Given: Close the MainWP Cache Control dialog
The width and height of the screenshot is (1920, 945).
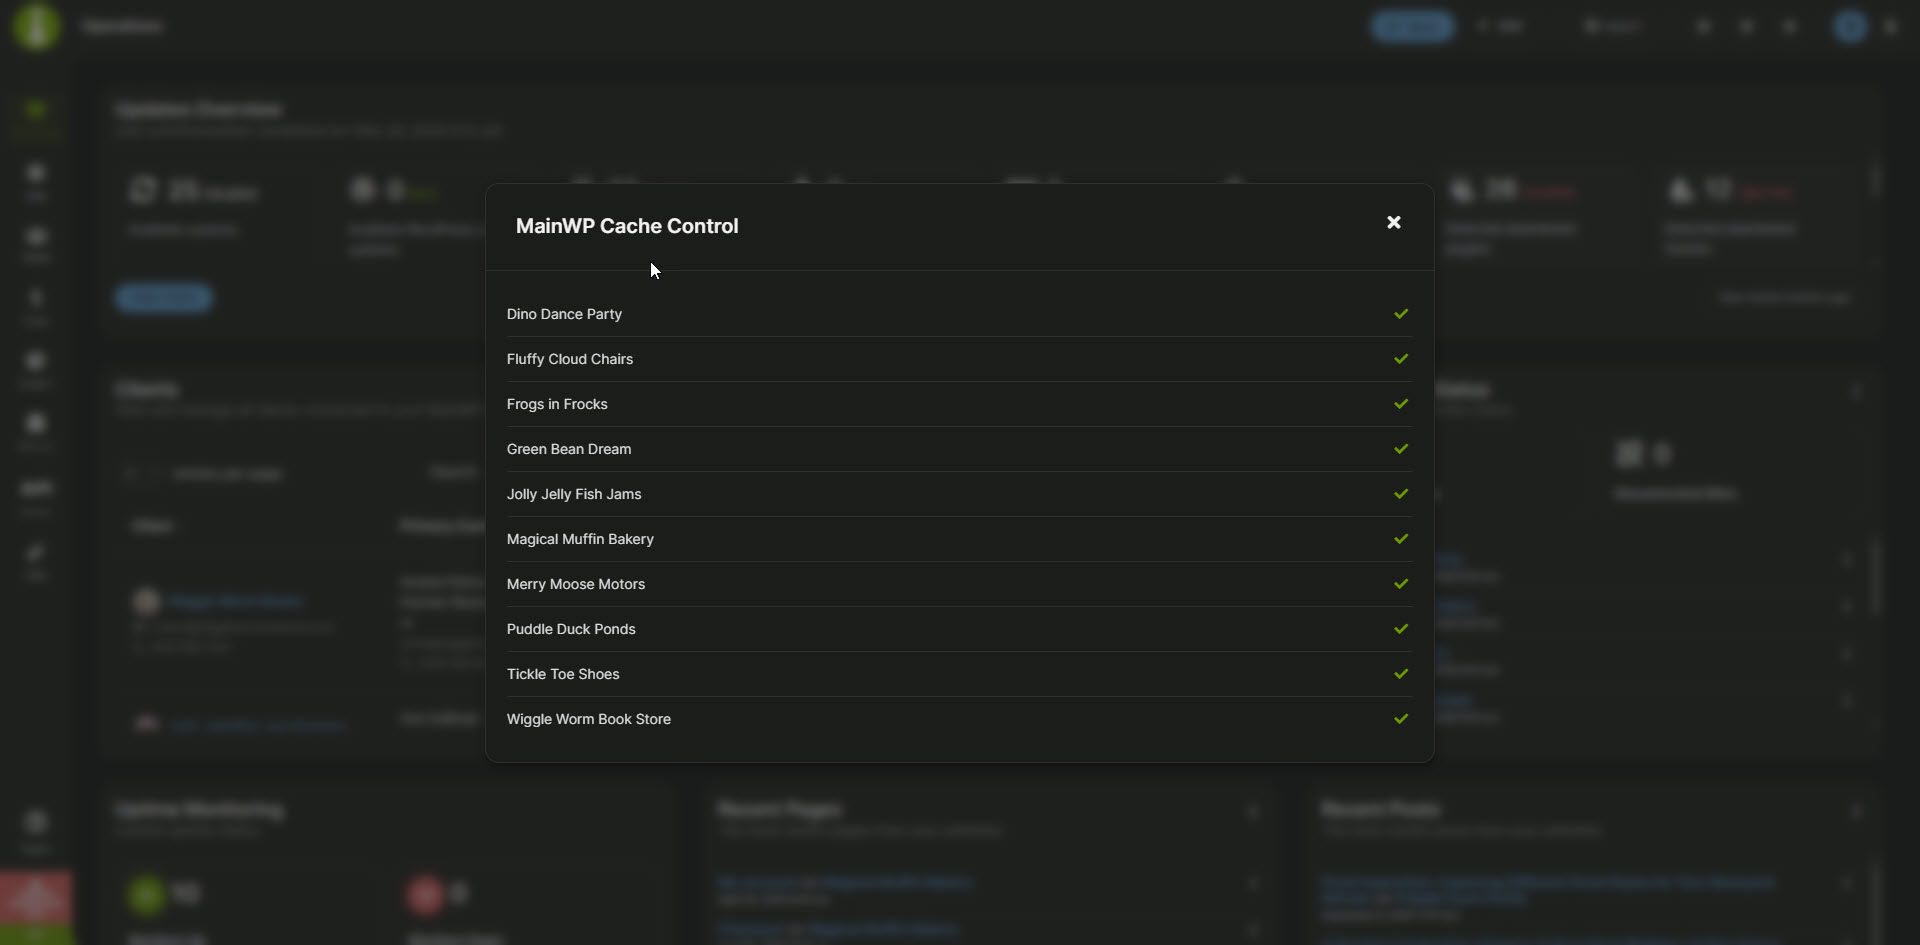Looking at the screenshot, I should tap(1394, 222).
